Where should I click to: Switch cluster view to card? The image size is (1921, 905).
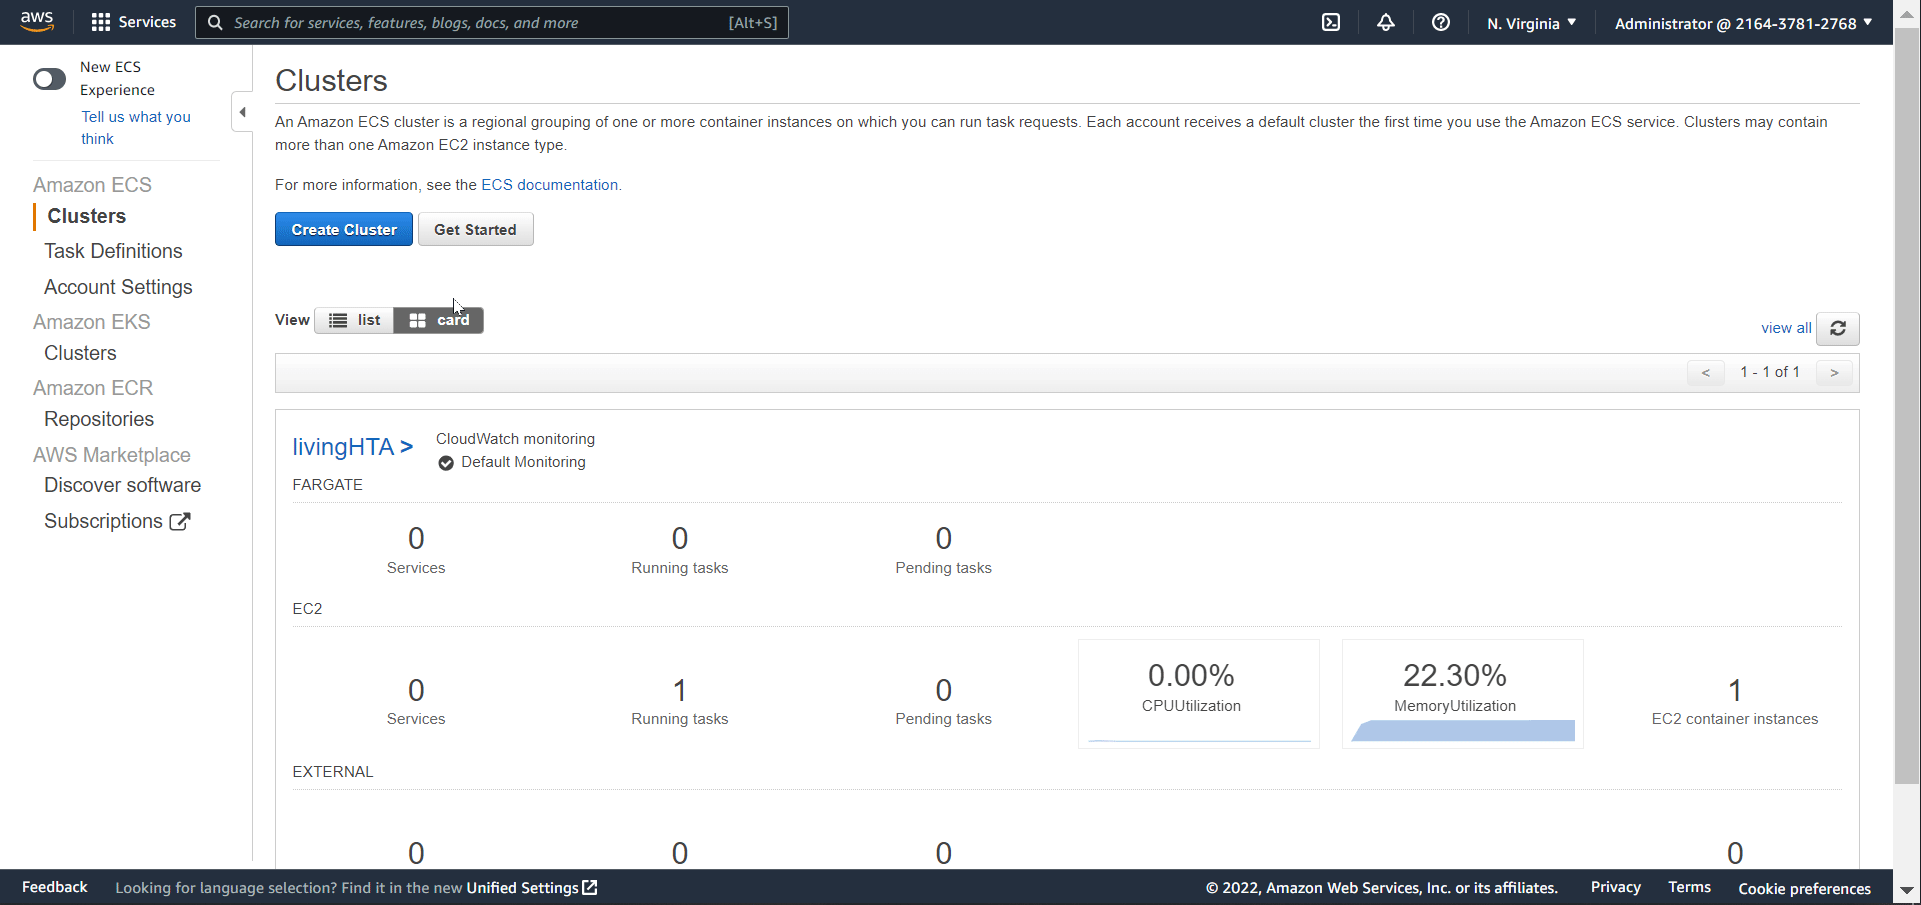(x=438, y=320)
